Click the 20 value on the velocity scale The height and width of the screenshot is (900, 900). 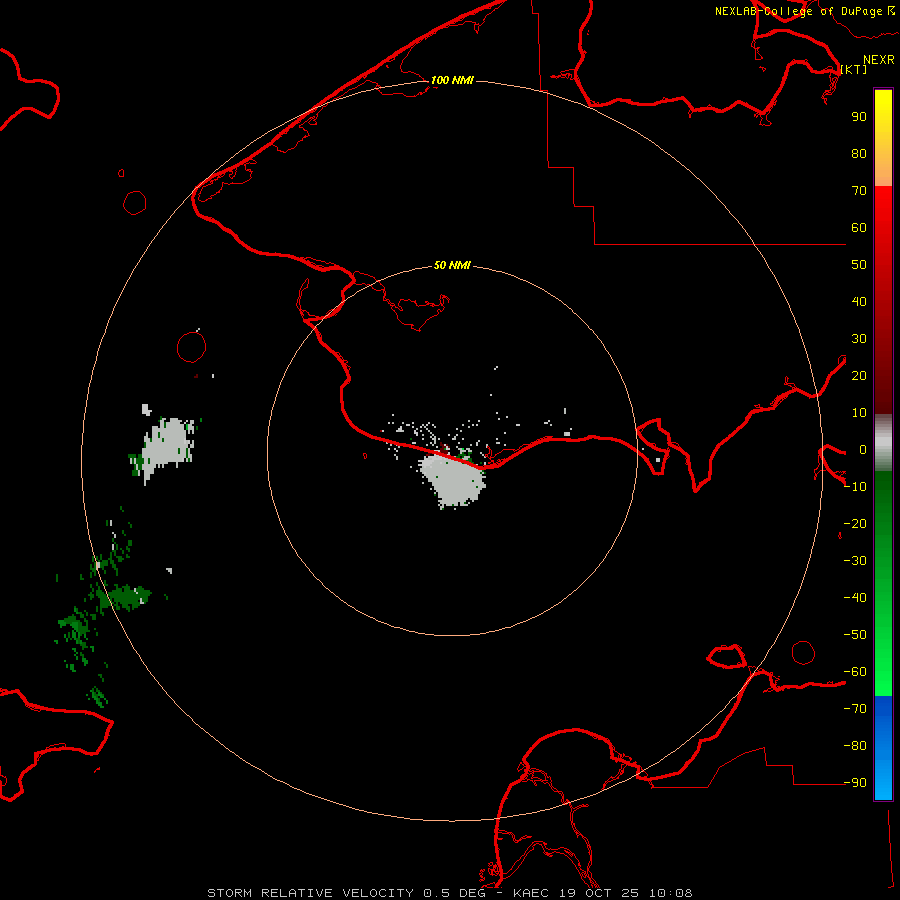pyautogui.click(x=859, y=376)
